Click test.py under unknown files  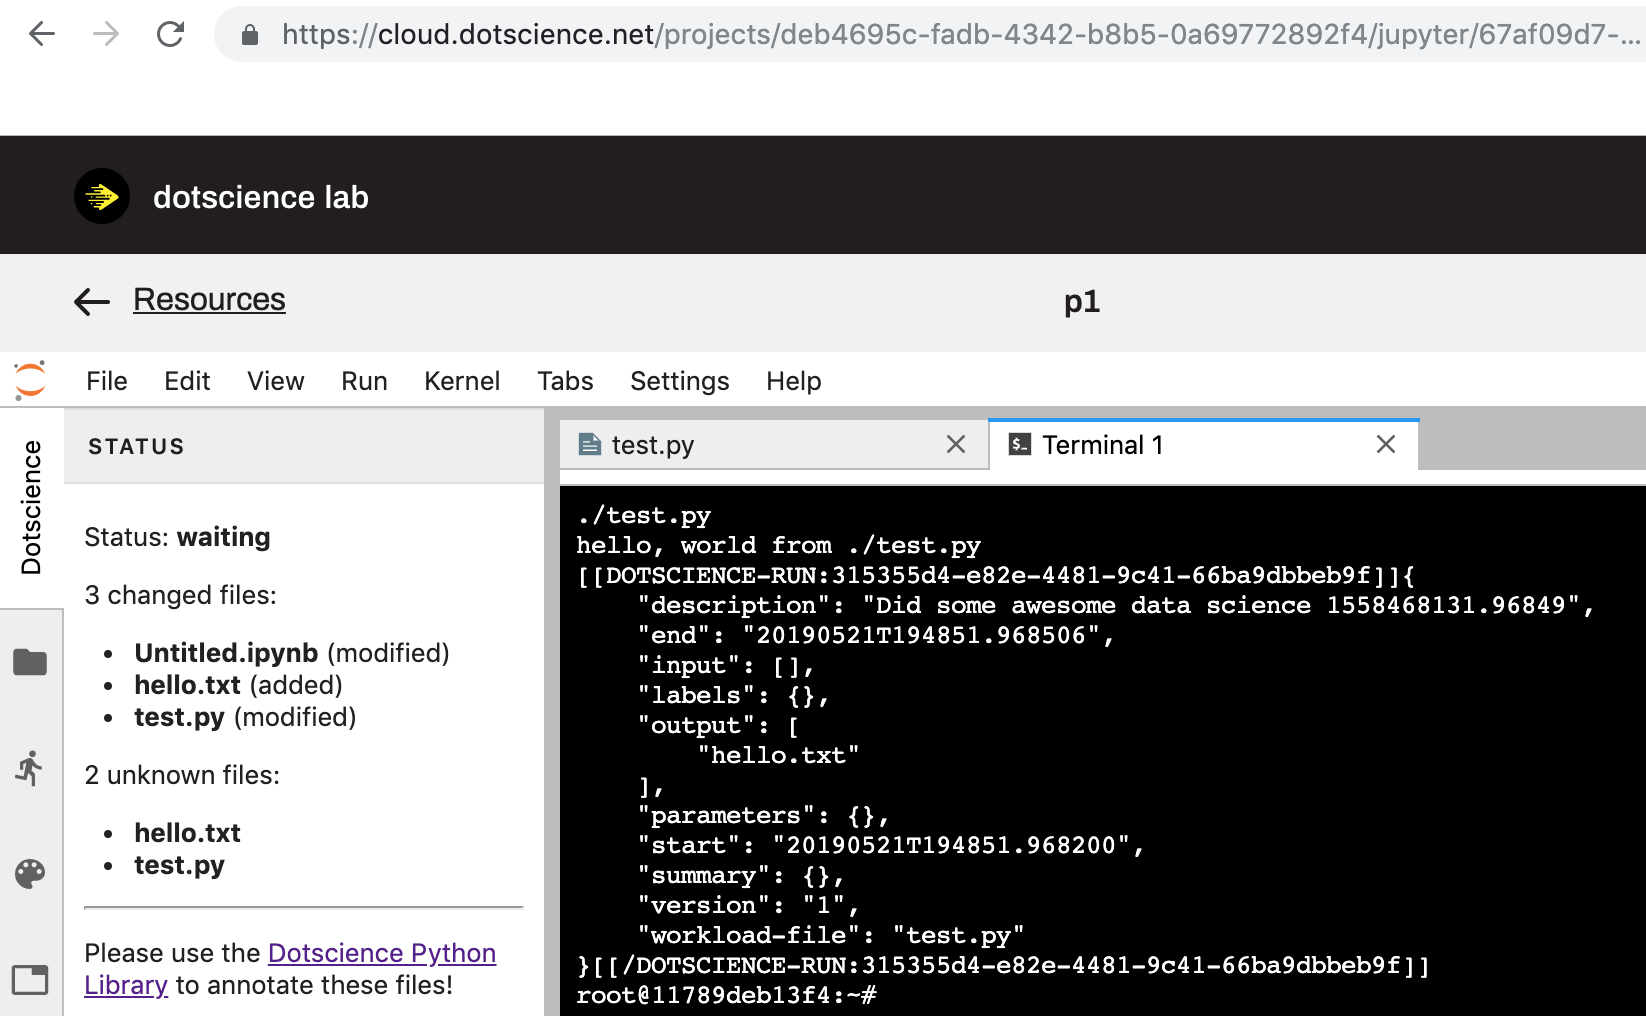(179, 865)
